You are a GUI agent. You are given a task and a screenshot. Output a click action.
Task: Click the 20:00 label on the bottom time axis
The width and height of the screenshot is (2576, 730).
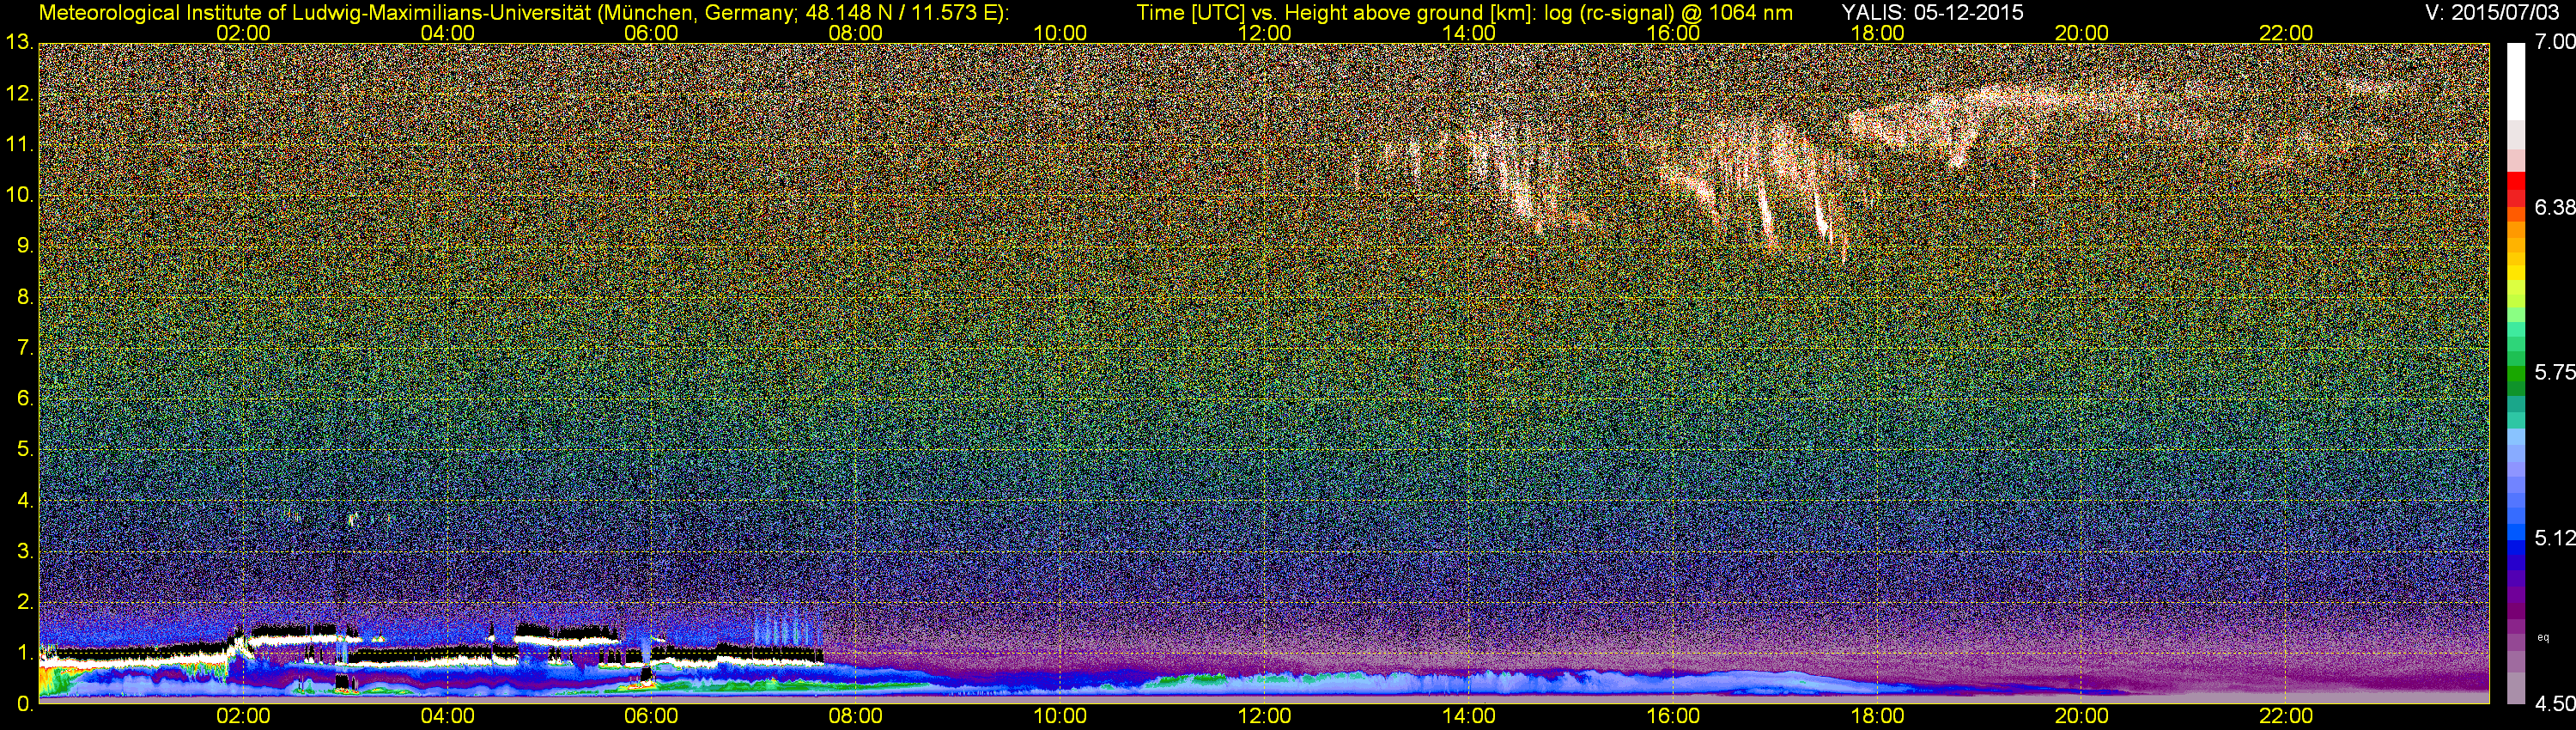pos(2082,716)
